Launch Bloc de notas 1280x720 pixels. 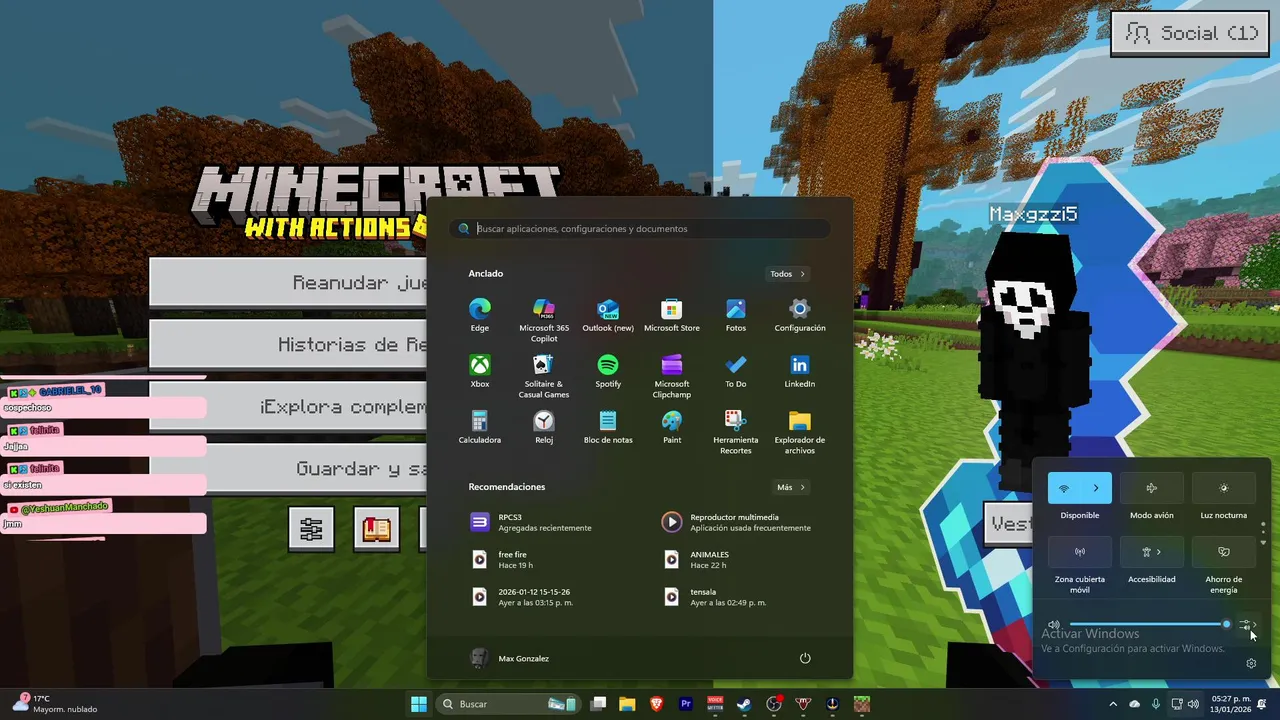pyautogui.click(x=608, y=427)
